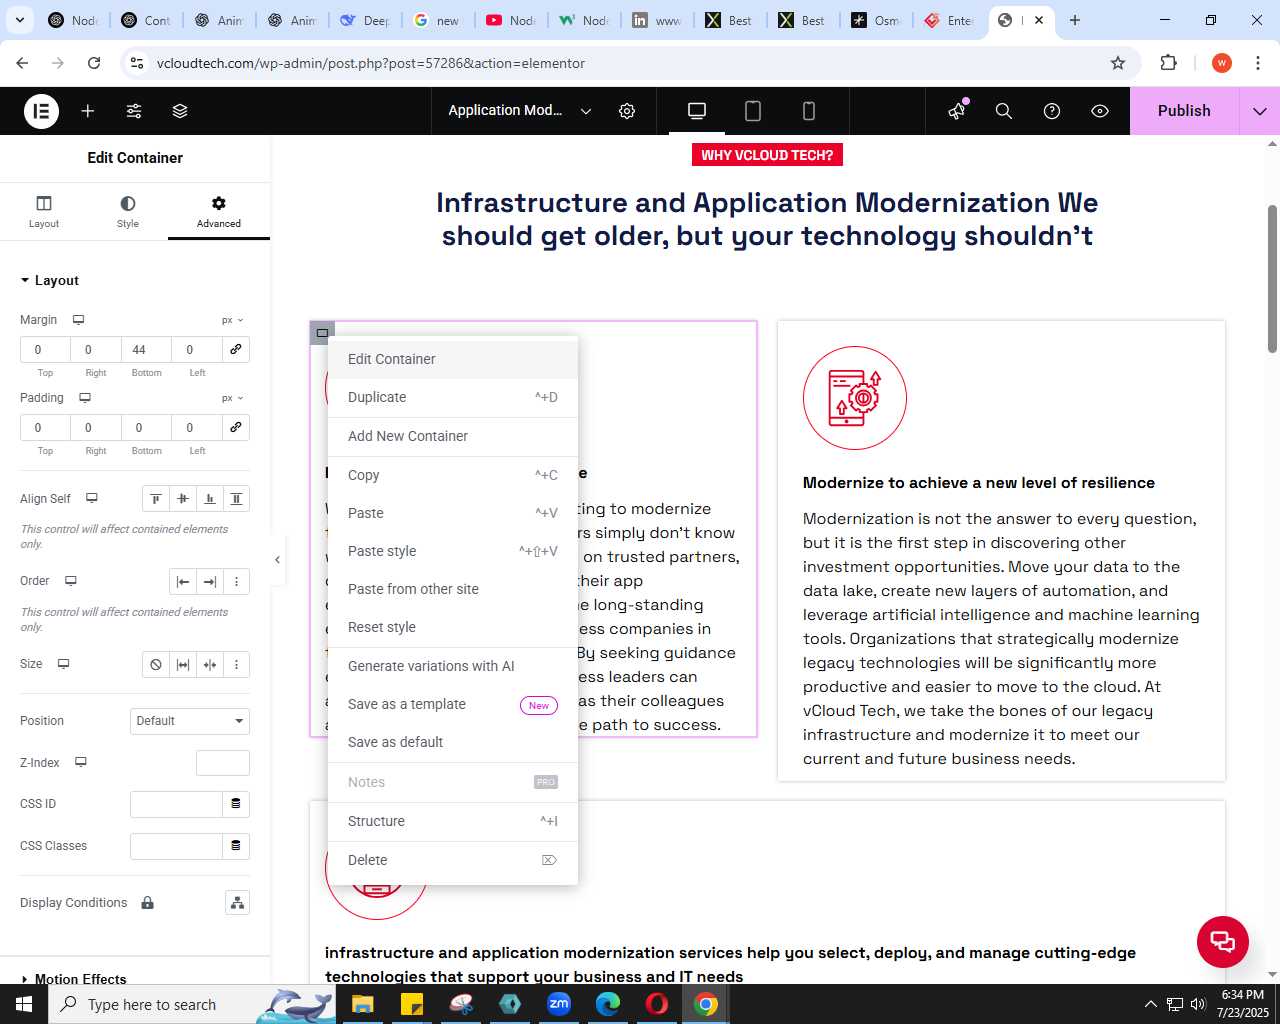Open the red chat support button
Image resolution: width=1280 pixels, height=1024 pixels.
(x=1223, y=941)
